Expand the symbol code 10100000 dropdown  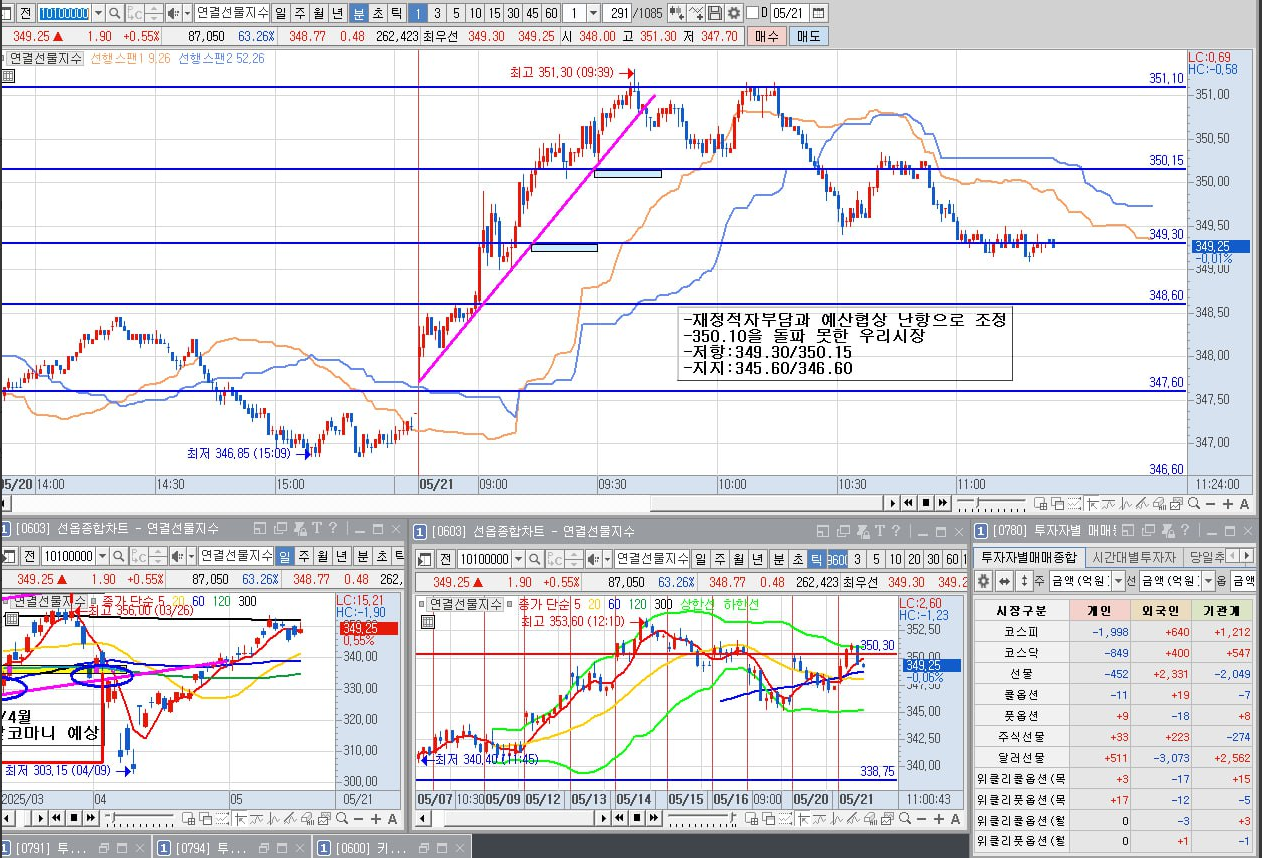pos(97,13)
